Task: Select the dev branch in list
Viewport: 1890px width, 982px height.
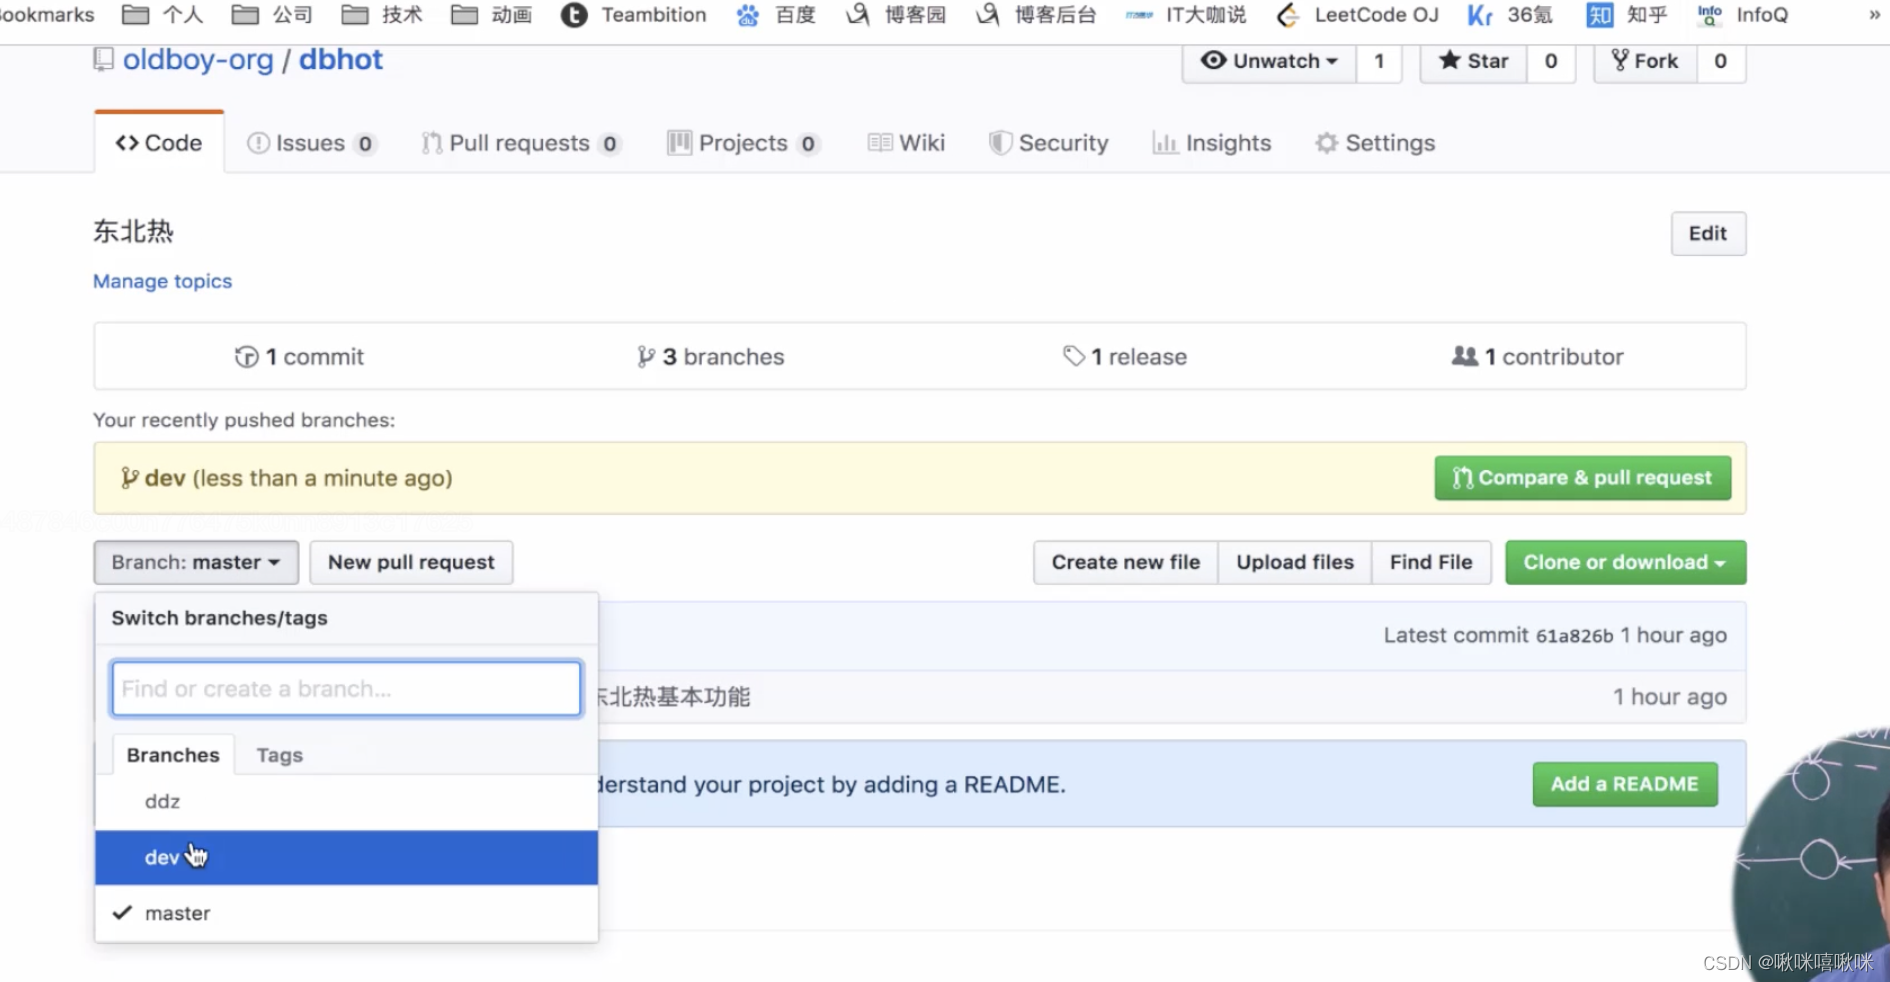Action: (346, 857)
